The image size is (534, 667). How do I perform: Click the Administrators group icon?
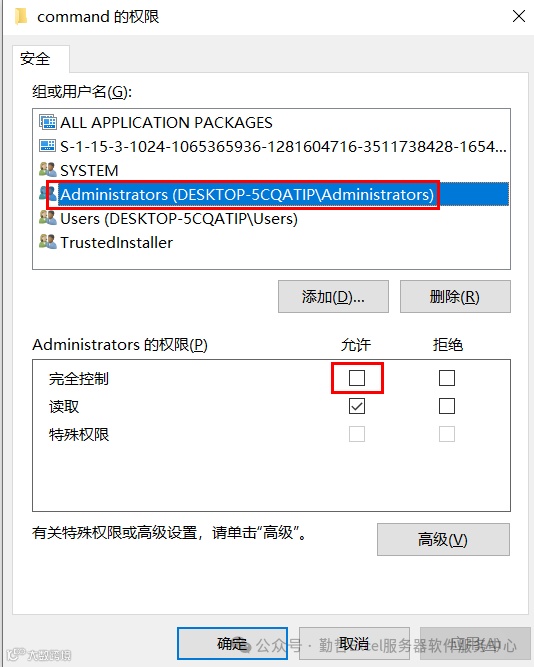click(x=47, y=194)
